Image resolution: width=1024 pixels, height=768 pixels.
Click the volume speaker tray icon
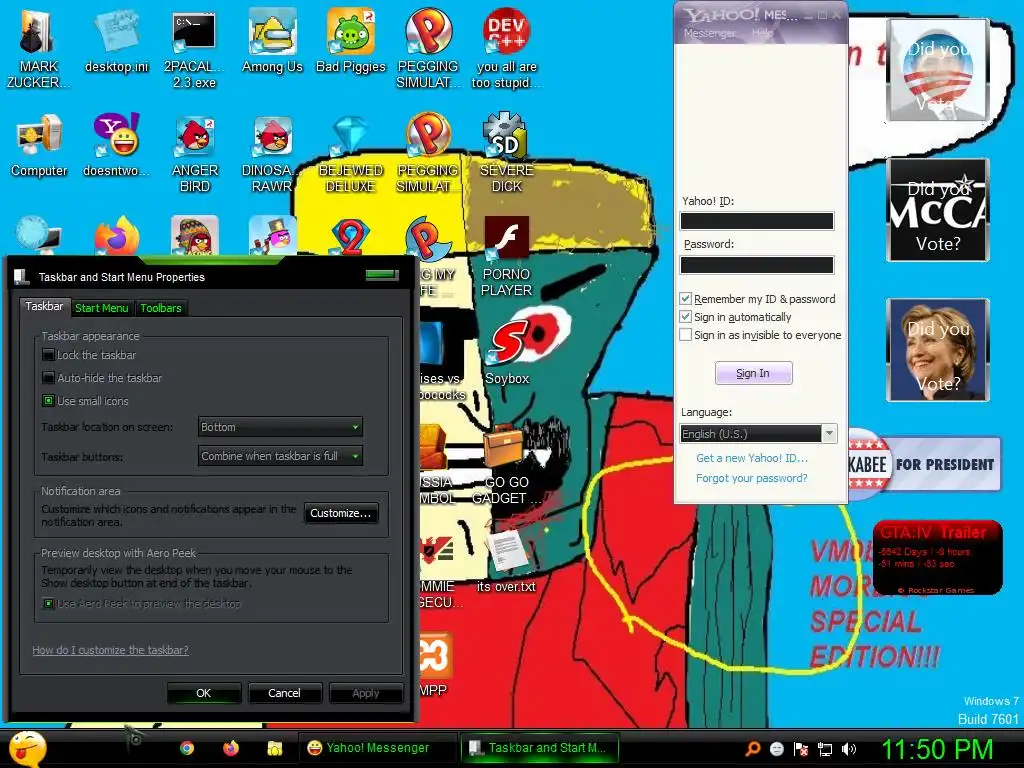[848, 749]
